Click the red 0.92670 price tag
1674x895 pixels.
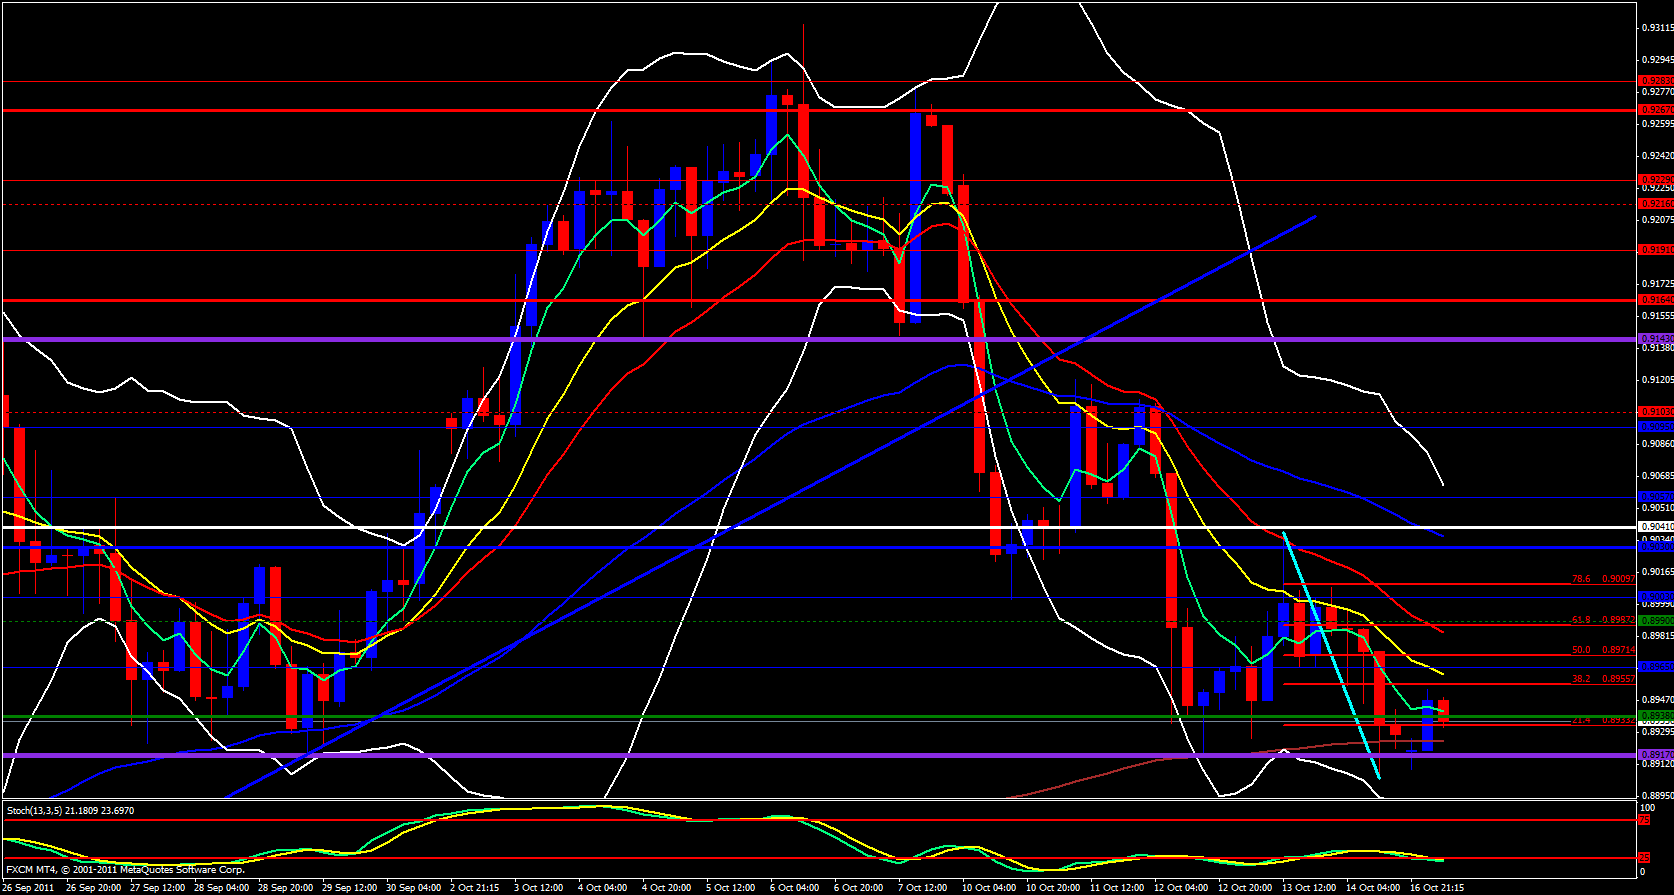[1656, 110]
